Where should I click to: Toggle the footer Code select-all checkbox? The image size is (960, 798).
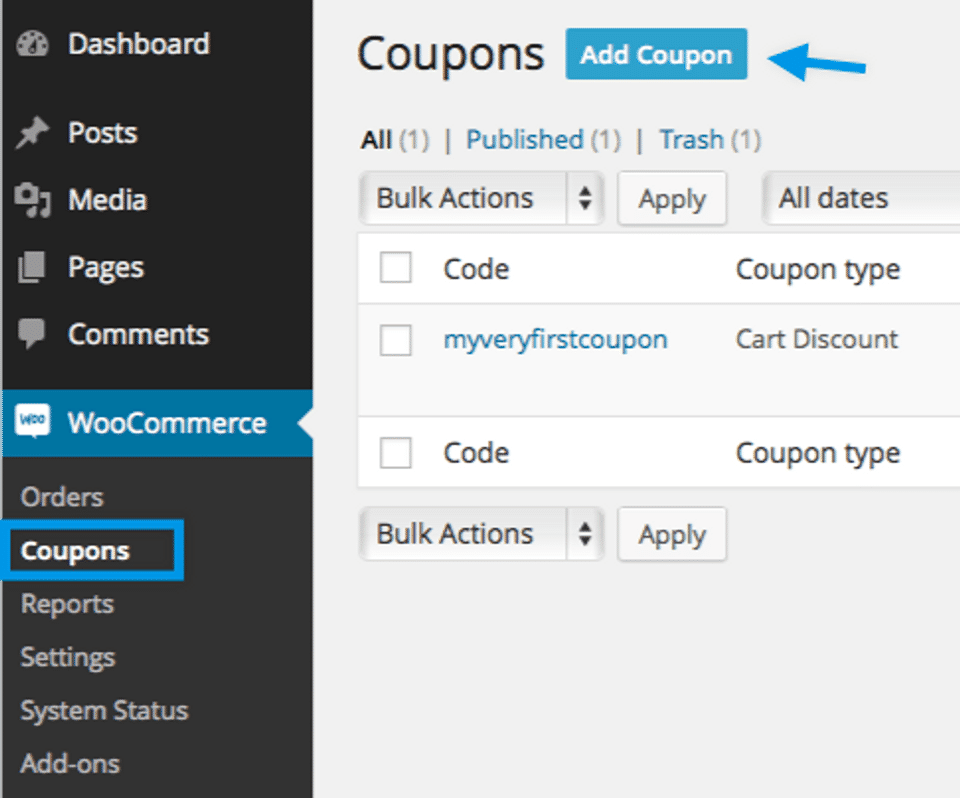(396, 453)
